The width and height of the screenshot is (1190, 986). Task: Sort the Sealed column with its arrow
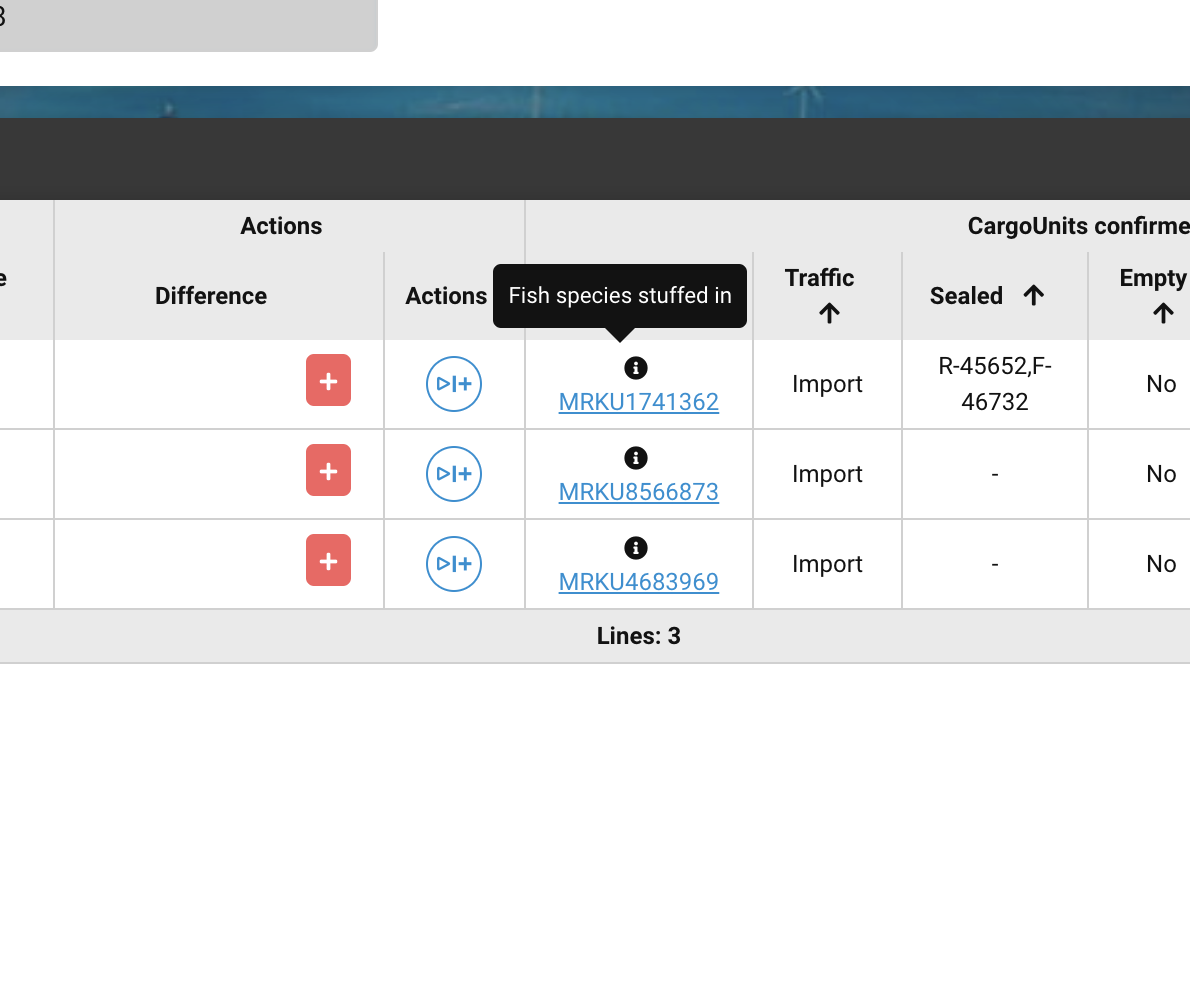pos(1034,295)
